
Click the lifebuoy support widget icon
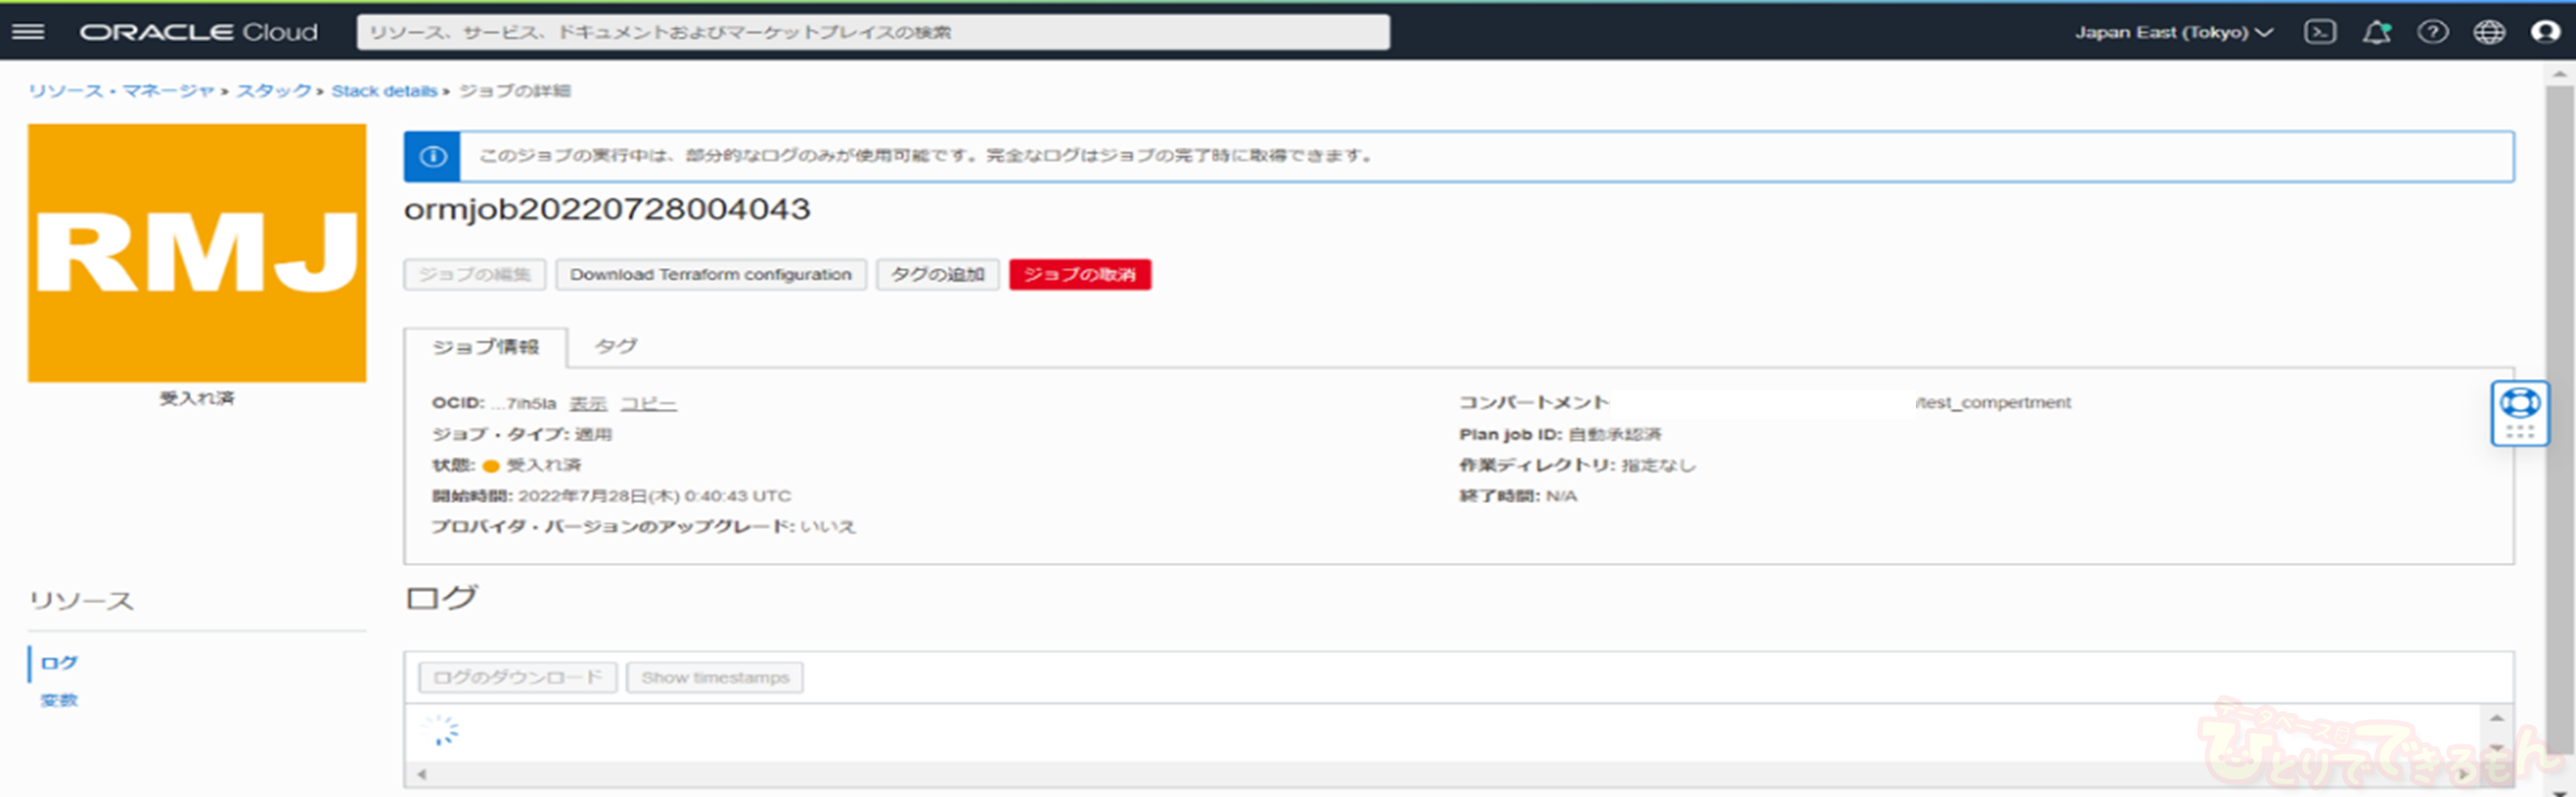click(2519, 403)
